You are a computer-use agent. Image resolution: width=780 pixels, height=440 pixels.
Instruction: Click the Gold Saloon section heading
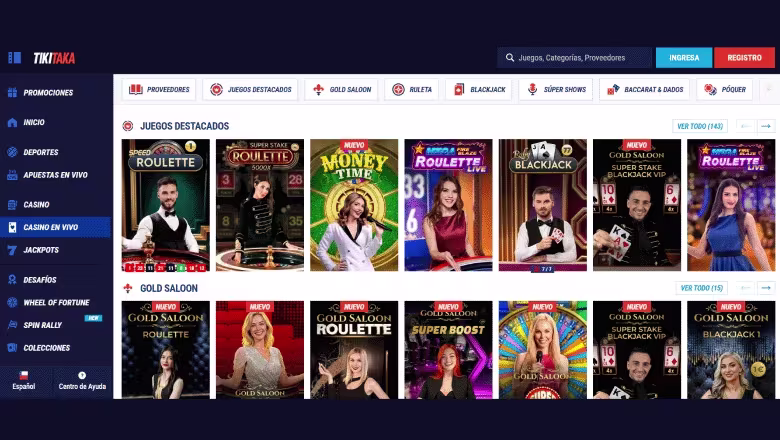(x=169, y=288)
